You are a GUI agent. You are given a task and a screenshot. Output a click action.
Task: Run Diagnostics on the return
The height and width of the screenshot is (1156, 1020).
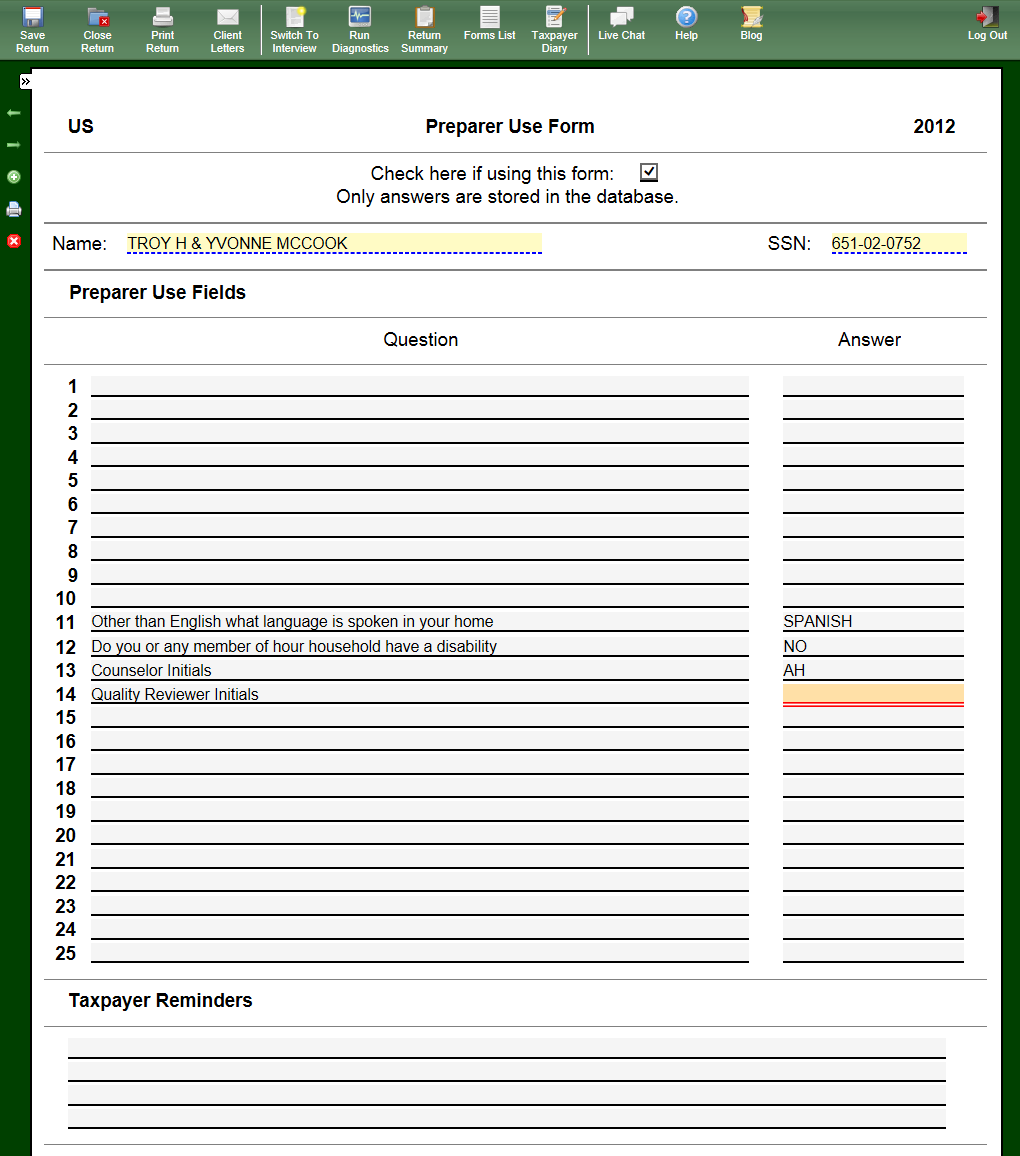coord(360,29)
